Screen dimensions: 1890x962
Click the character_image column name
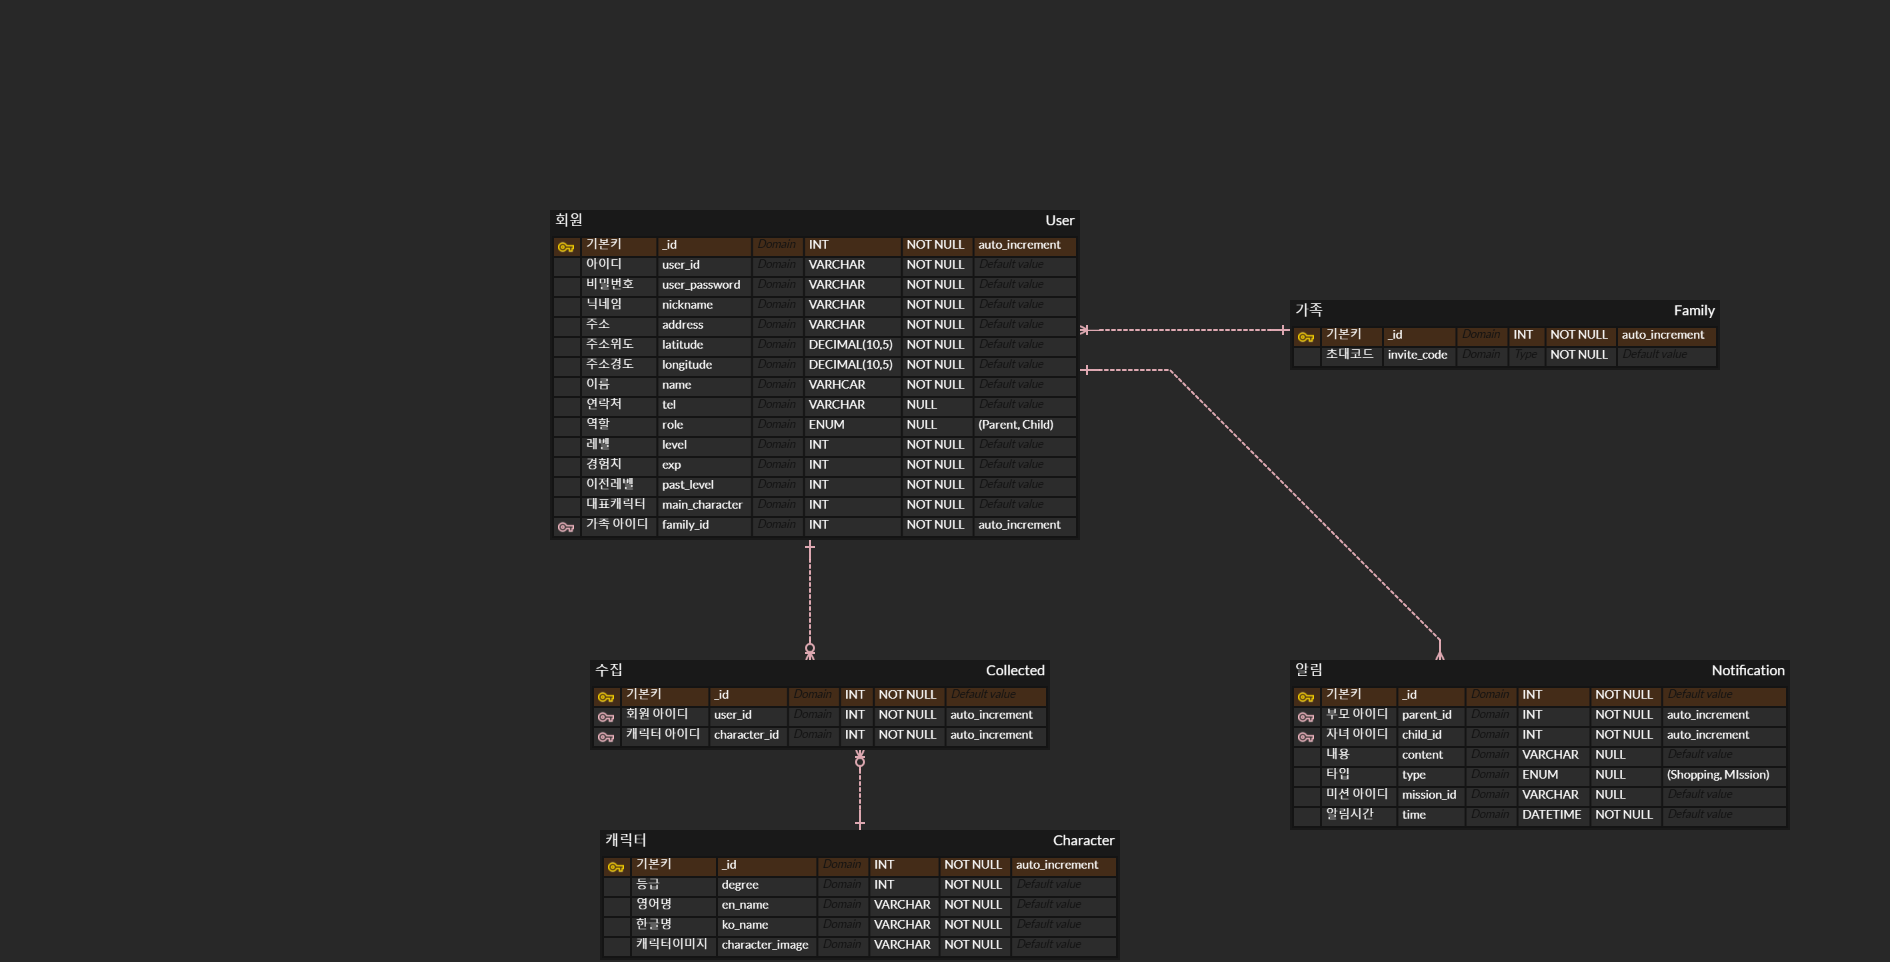765,945
